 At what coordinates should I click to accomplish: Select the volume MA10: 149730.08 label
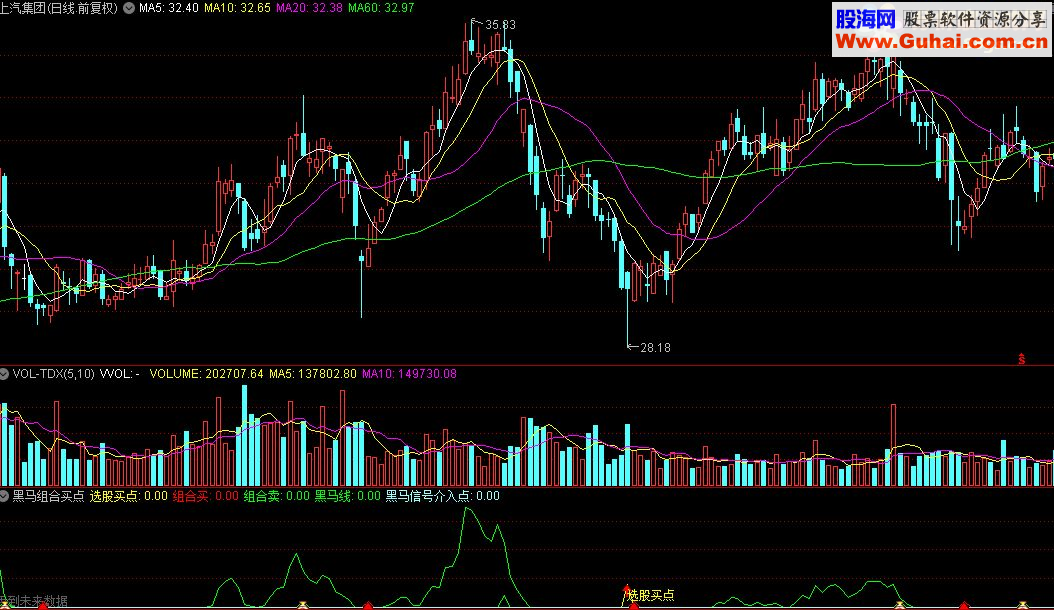point(409,374)
